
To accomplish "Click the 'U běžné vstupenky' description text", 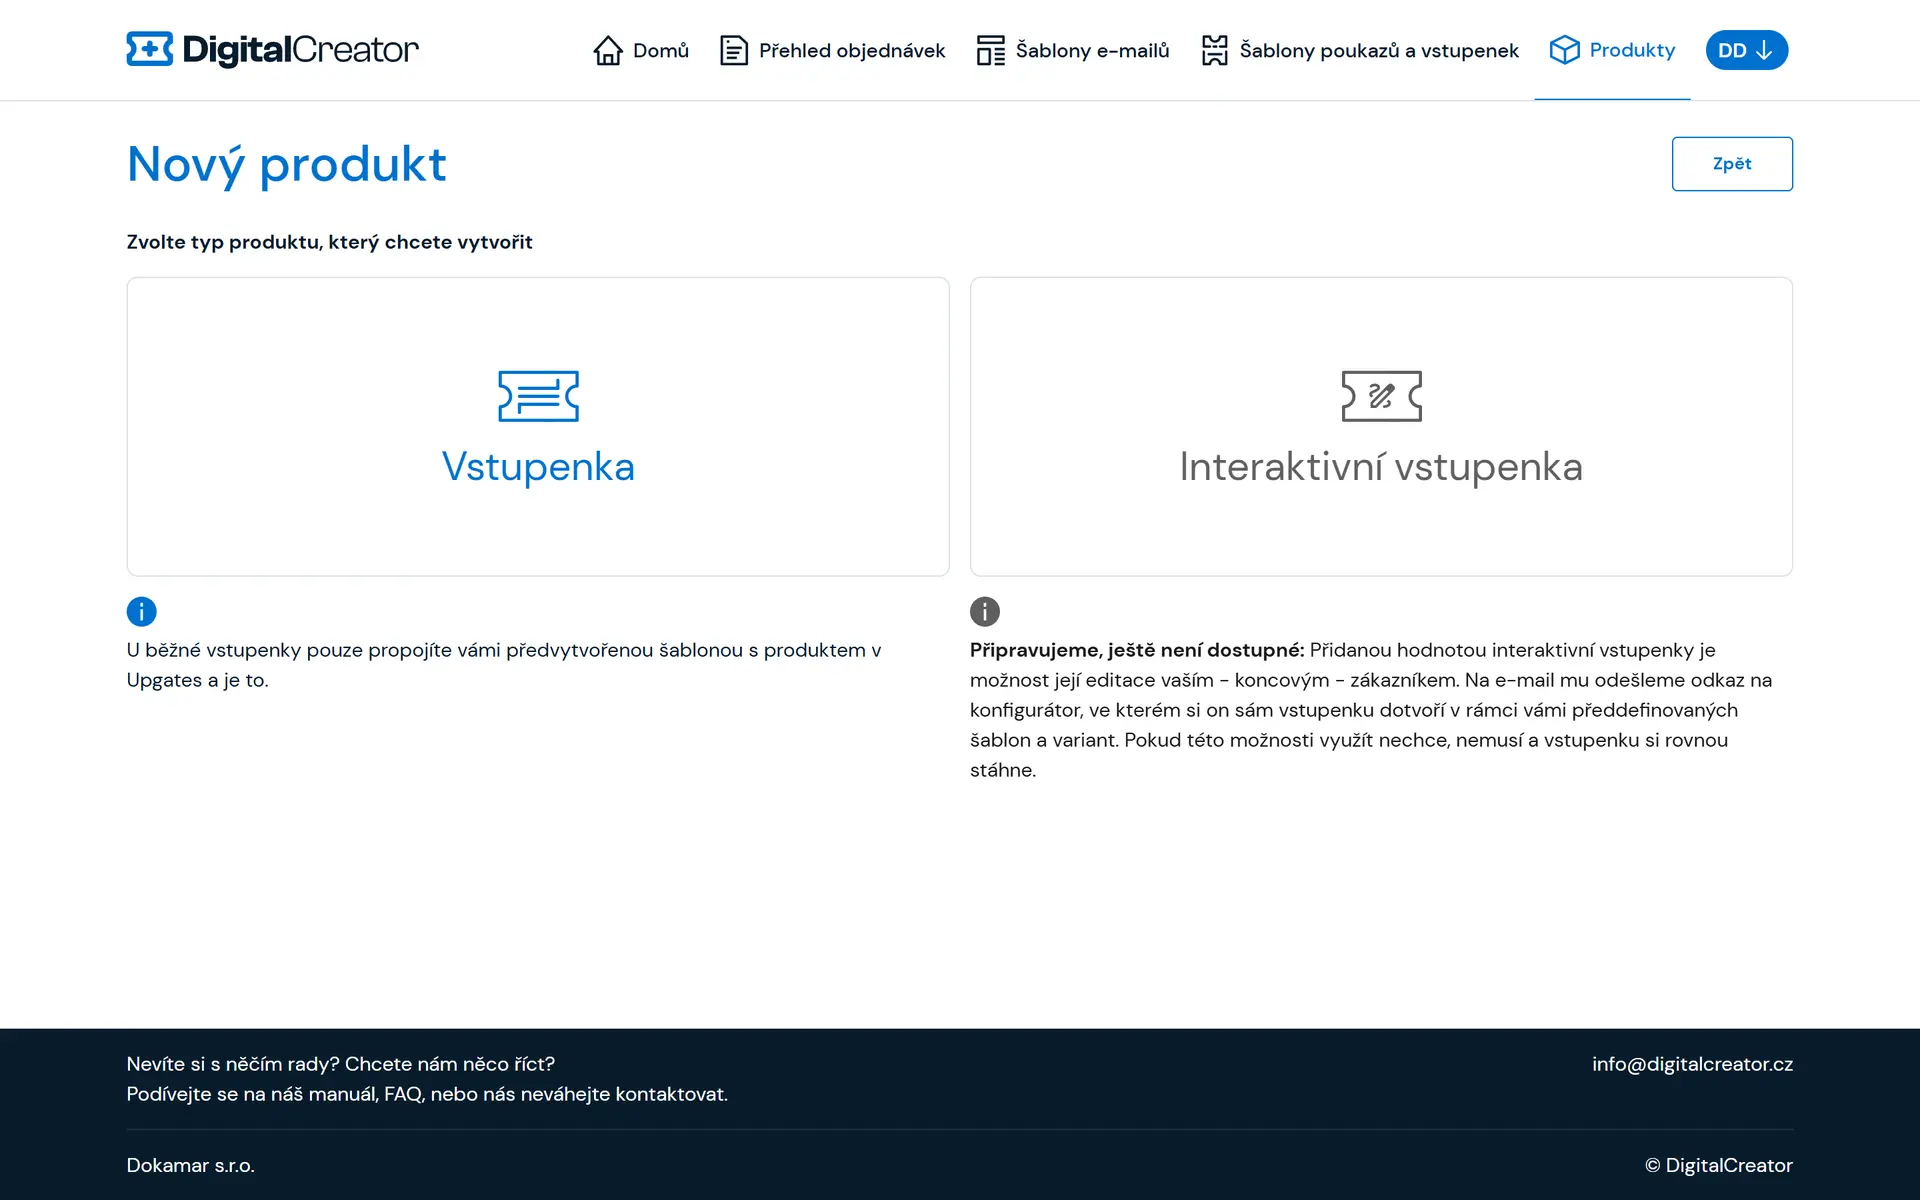I will [503, 665].
